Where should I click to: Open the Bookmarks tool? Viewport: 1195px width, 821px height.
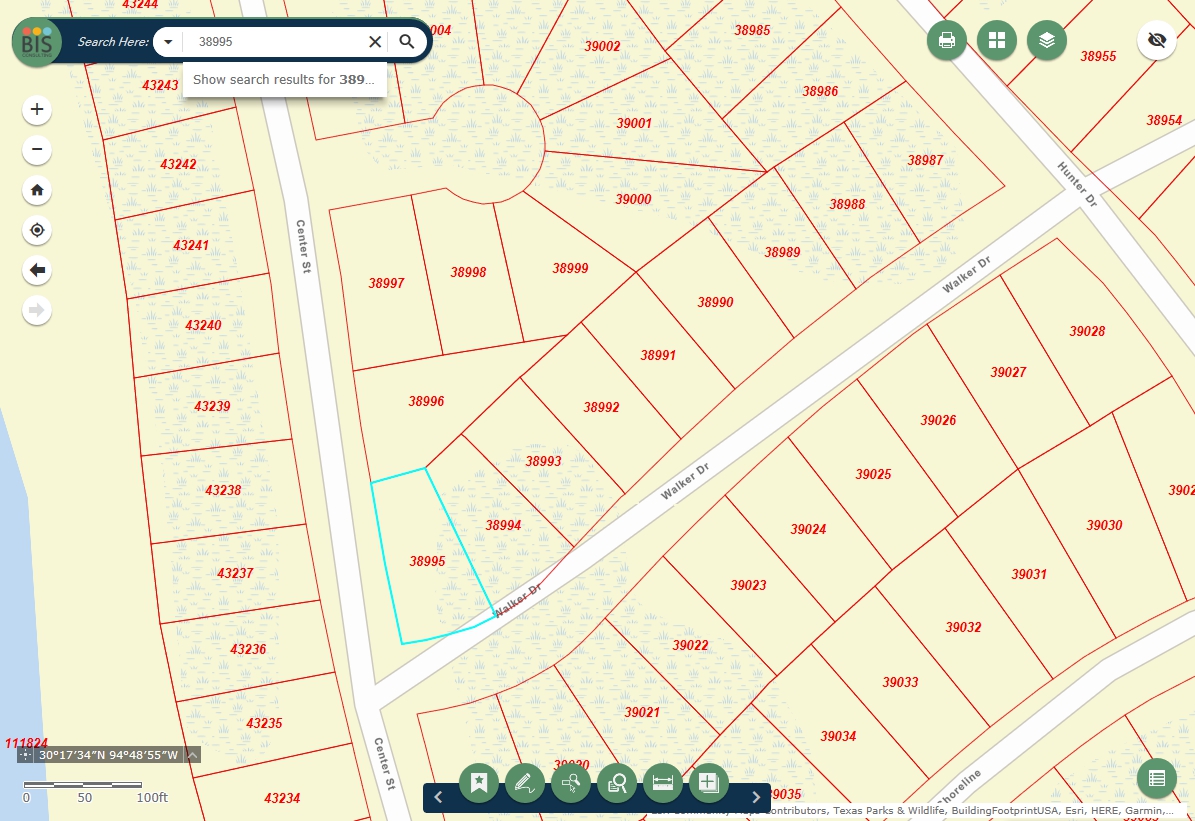click(x=479, y=783)
